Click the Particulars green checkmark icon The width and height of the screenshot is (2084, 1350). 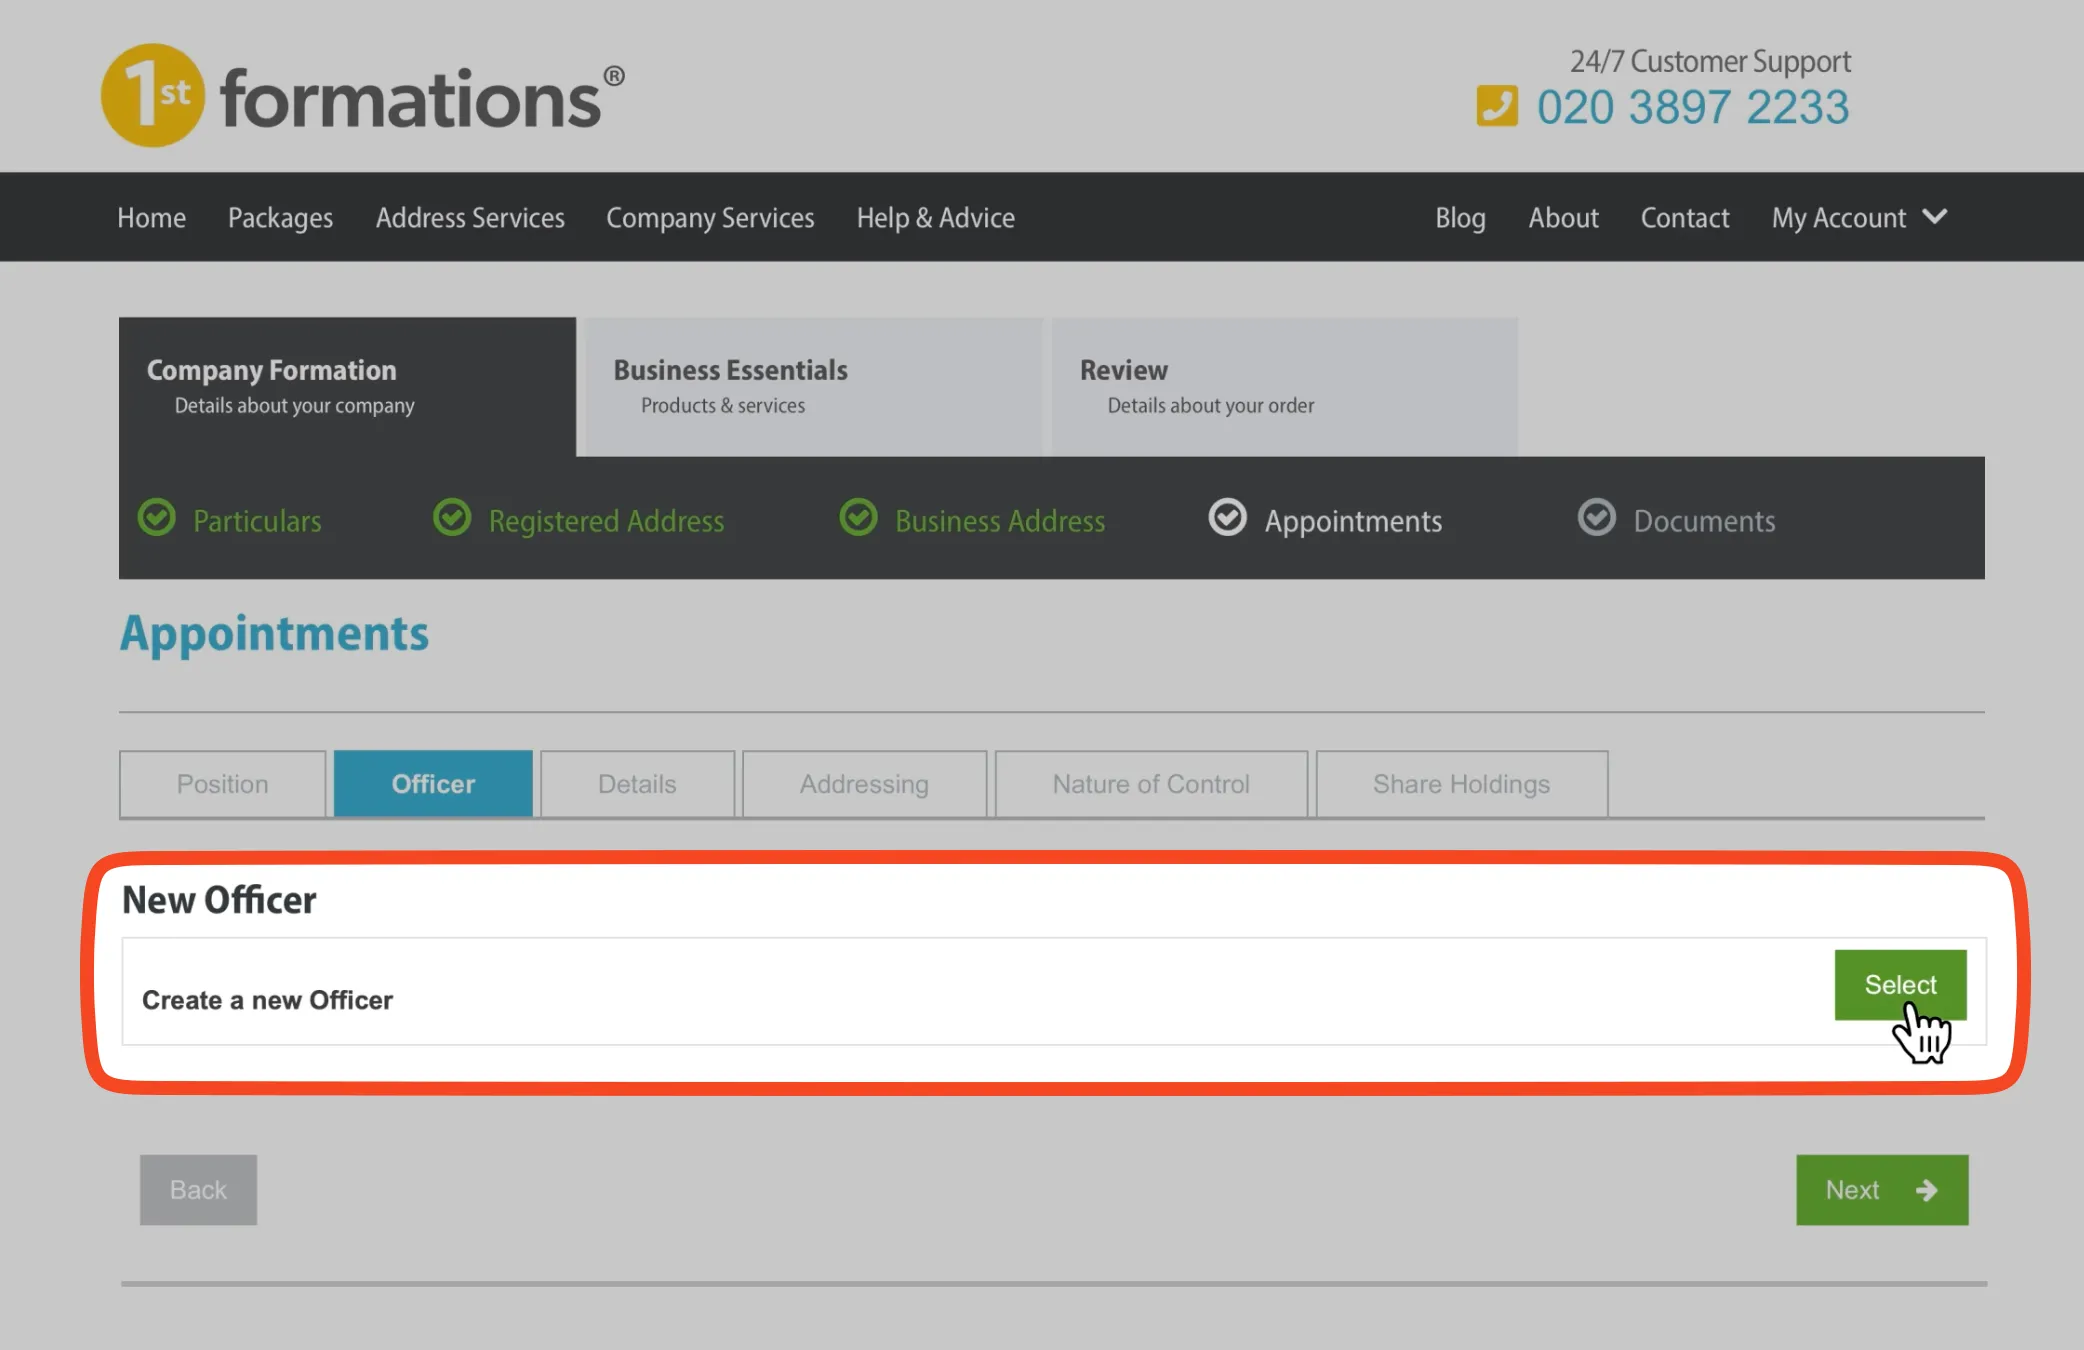tap(157, 518)
